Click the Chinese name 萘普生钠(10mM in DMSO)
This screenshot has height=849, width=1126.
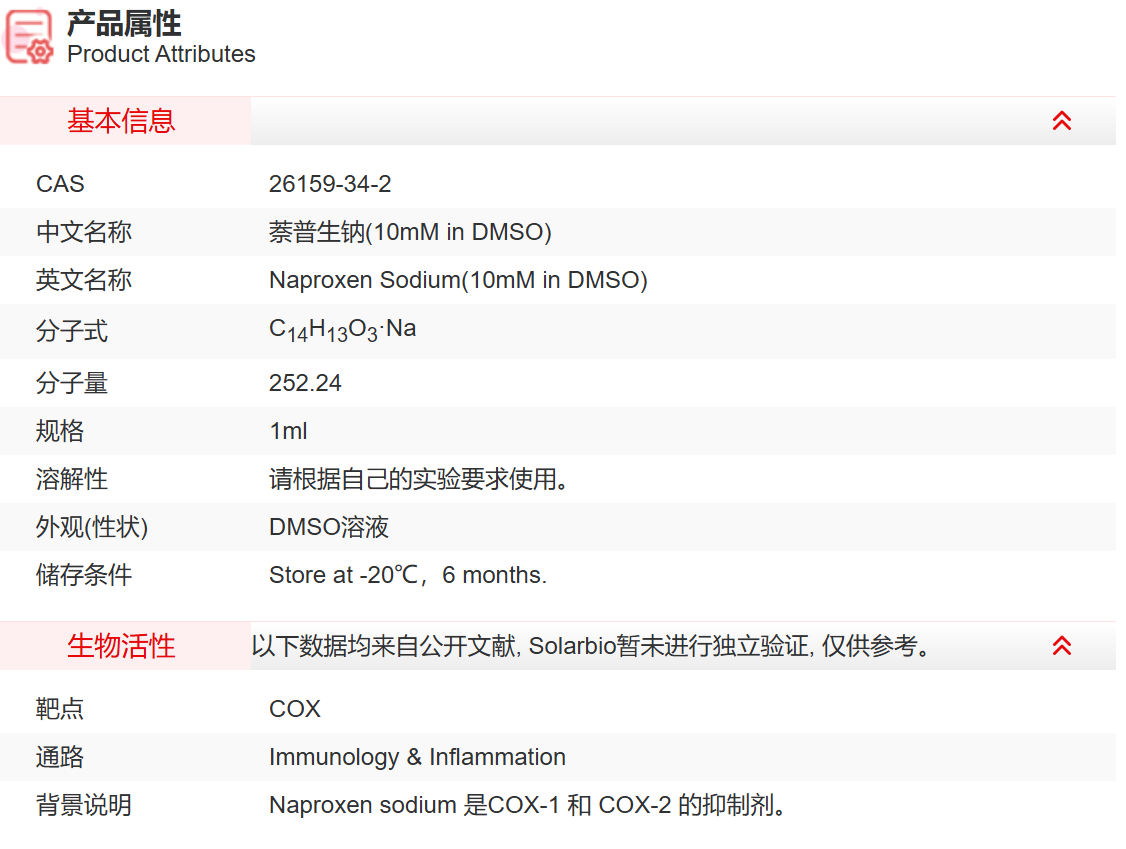(x=410, y=232)
